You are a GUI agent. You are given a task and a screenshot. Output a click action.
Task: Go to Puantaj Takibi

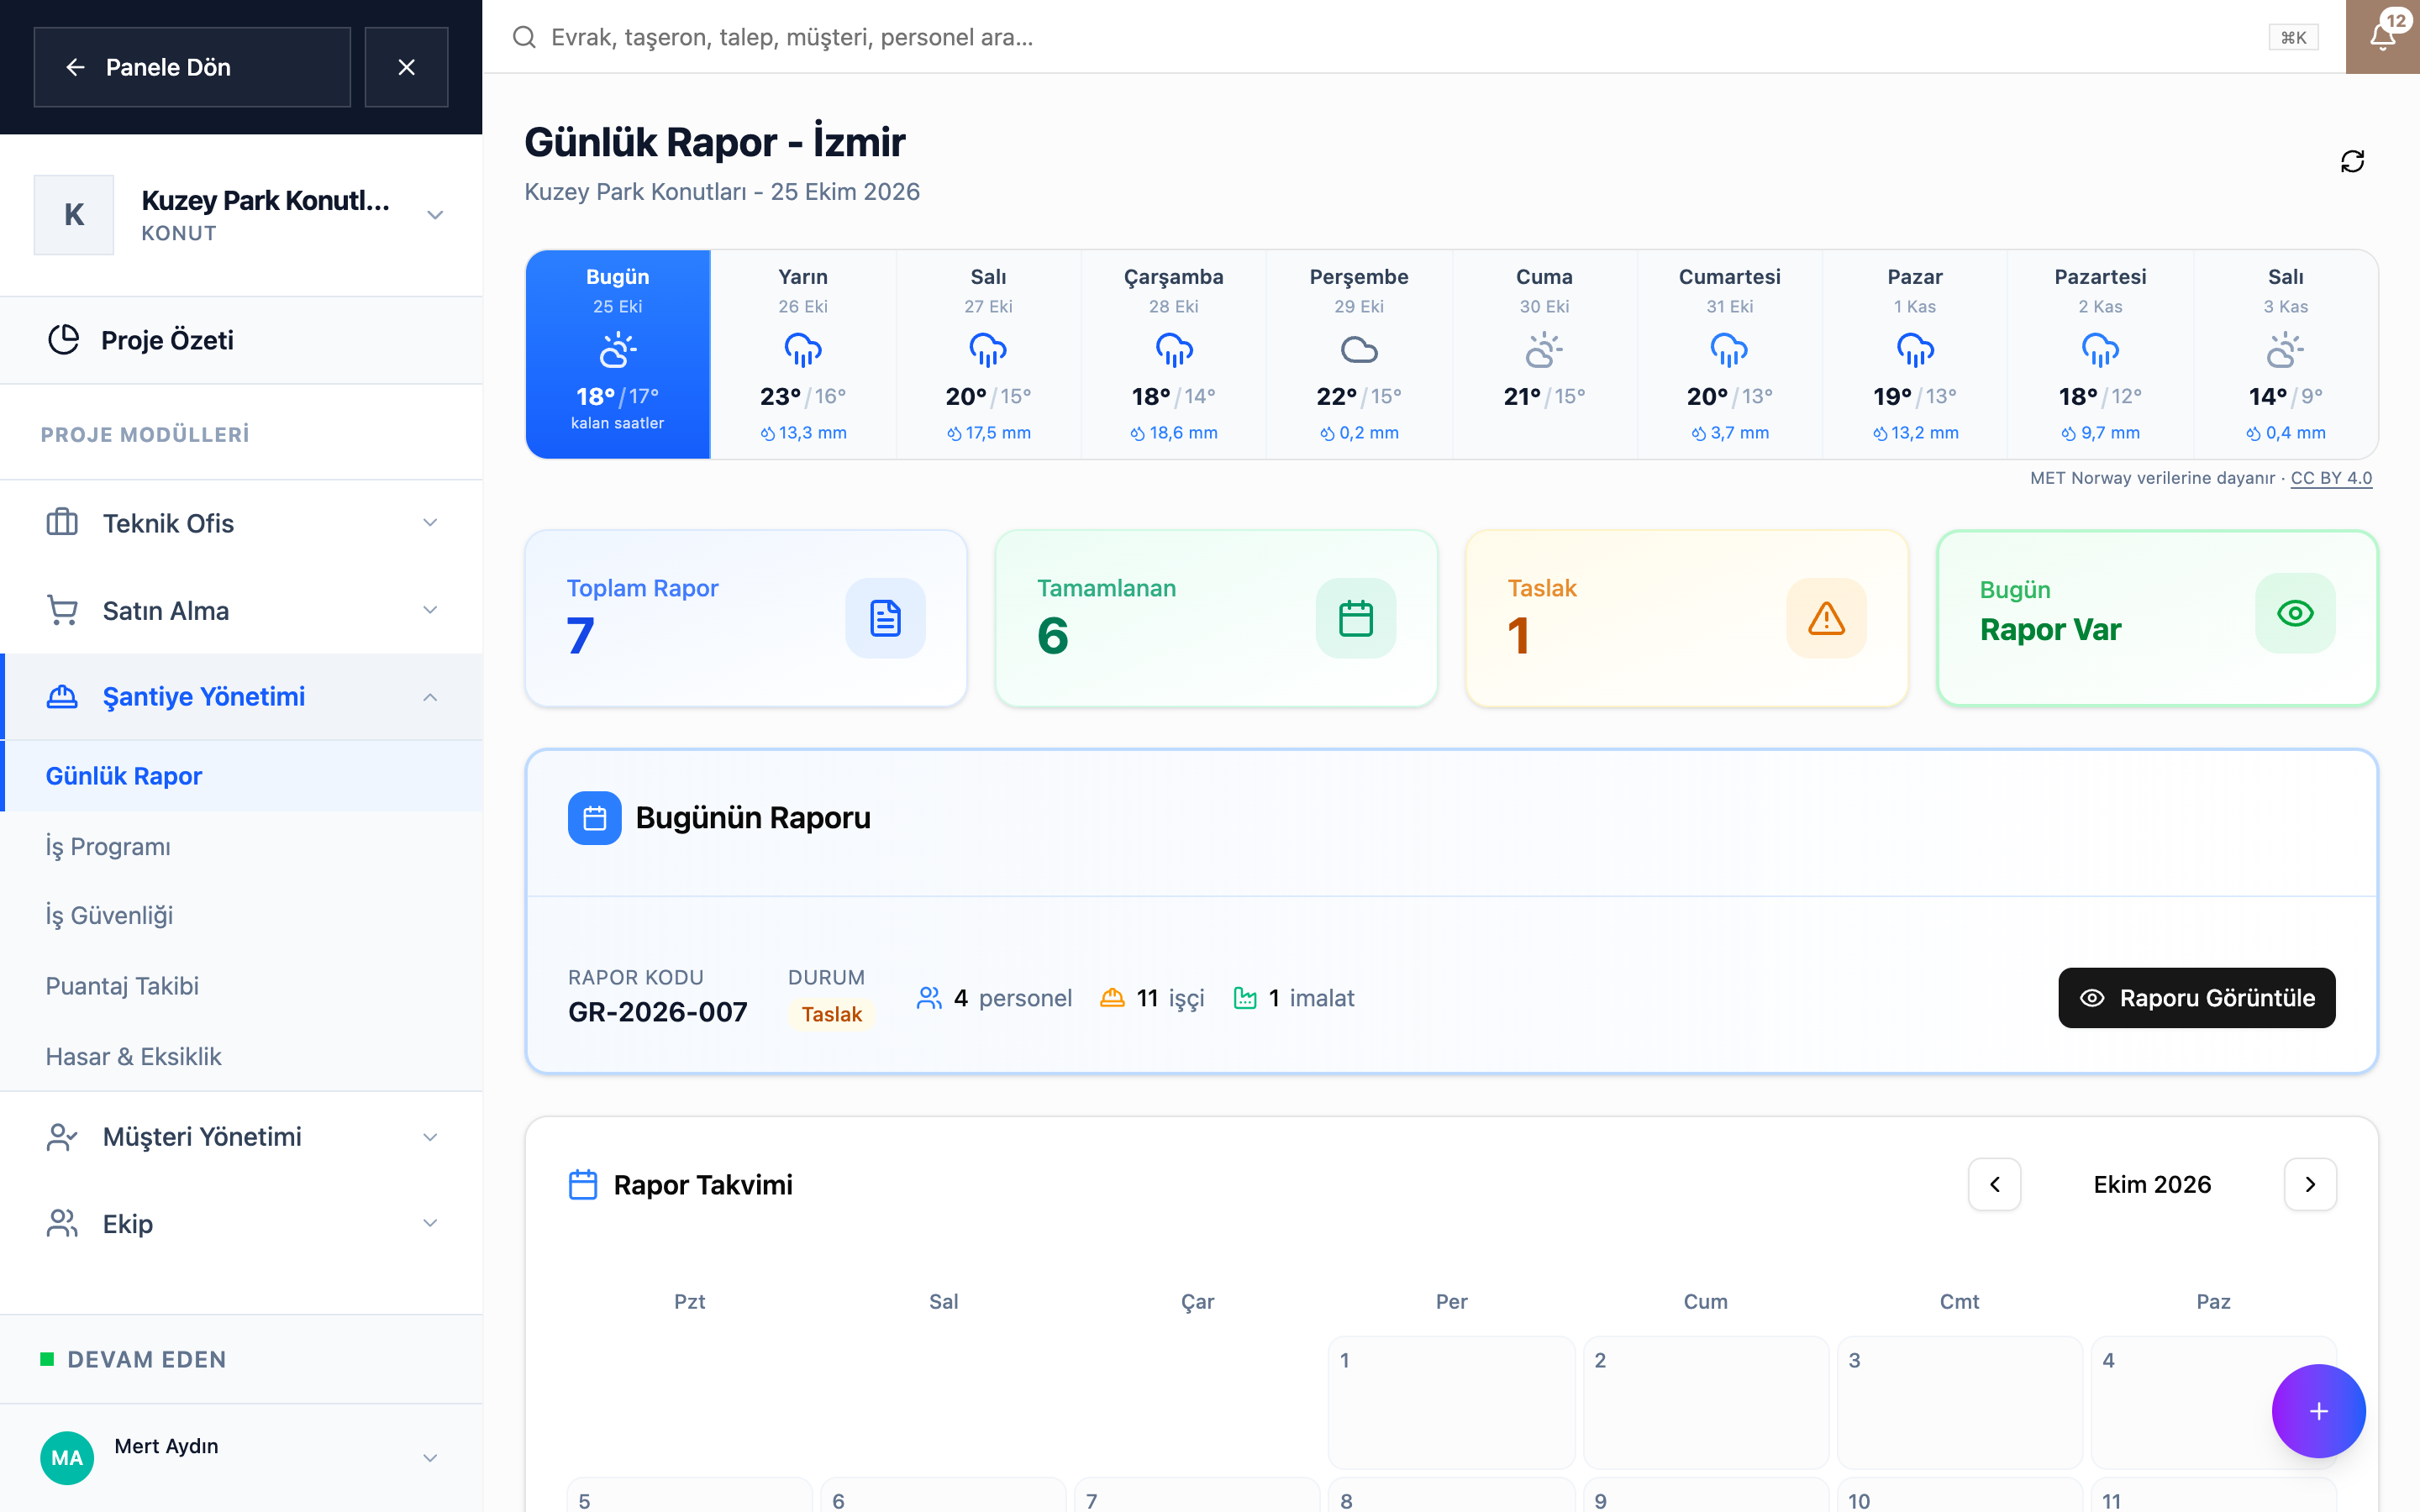click(x=241, y=986)
